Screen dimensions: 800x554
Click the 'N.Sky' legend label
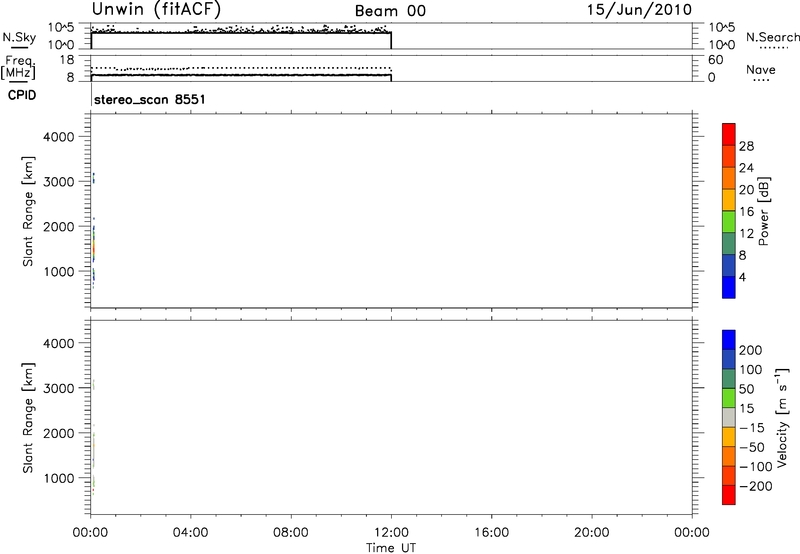coord(19,37)
